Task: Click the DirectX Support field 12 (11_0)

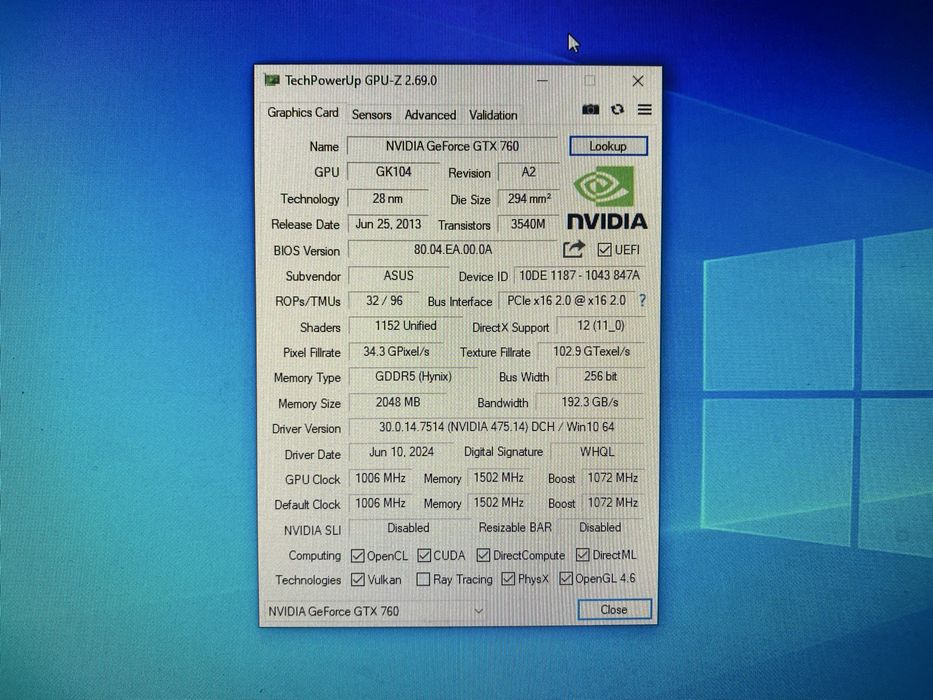Action: click(x=601, y=326)
